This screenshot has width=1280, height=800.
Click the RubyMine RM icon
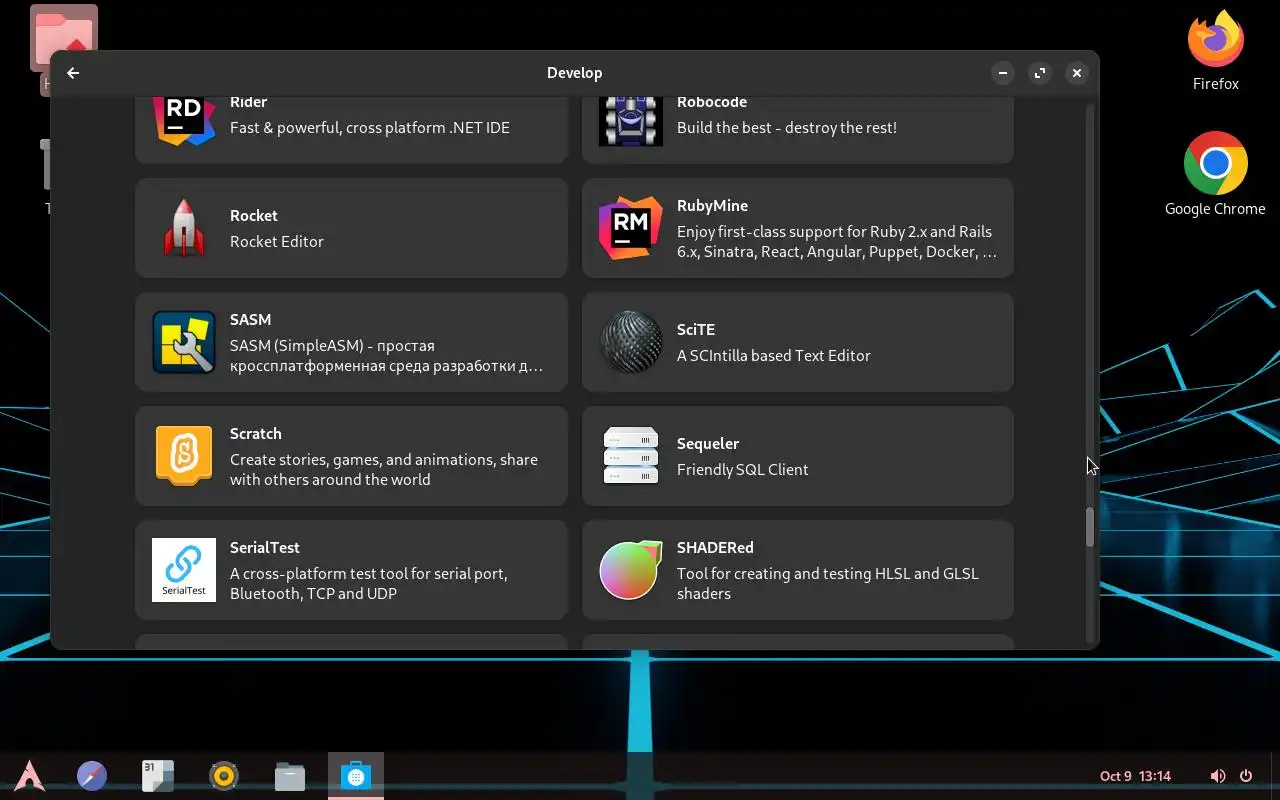631,228
